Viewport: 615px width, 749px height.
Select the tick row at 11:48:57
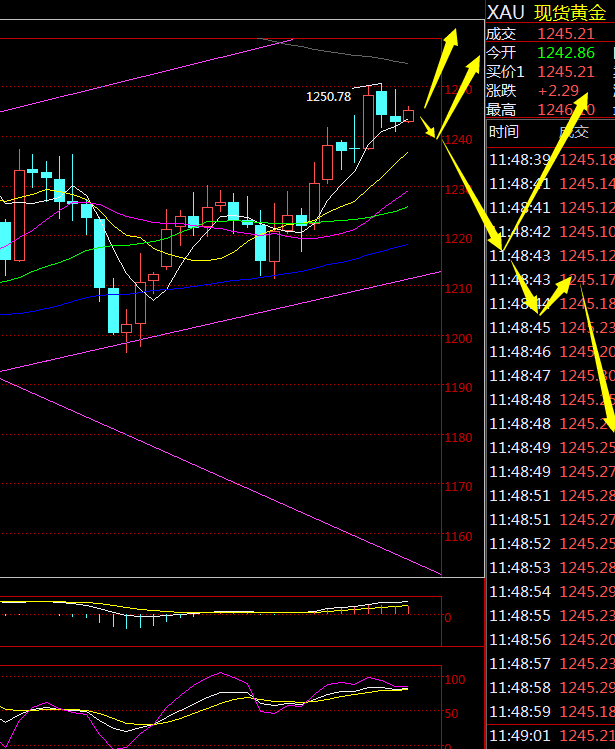[x=551, y=663]
